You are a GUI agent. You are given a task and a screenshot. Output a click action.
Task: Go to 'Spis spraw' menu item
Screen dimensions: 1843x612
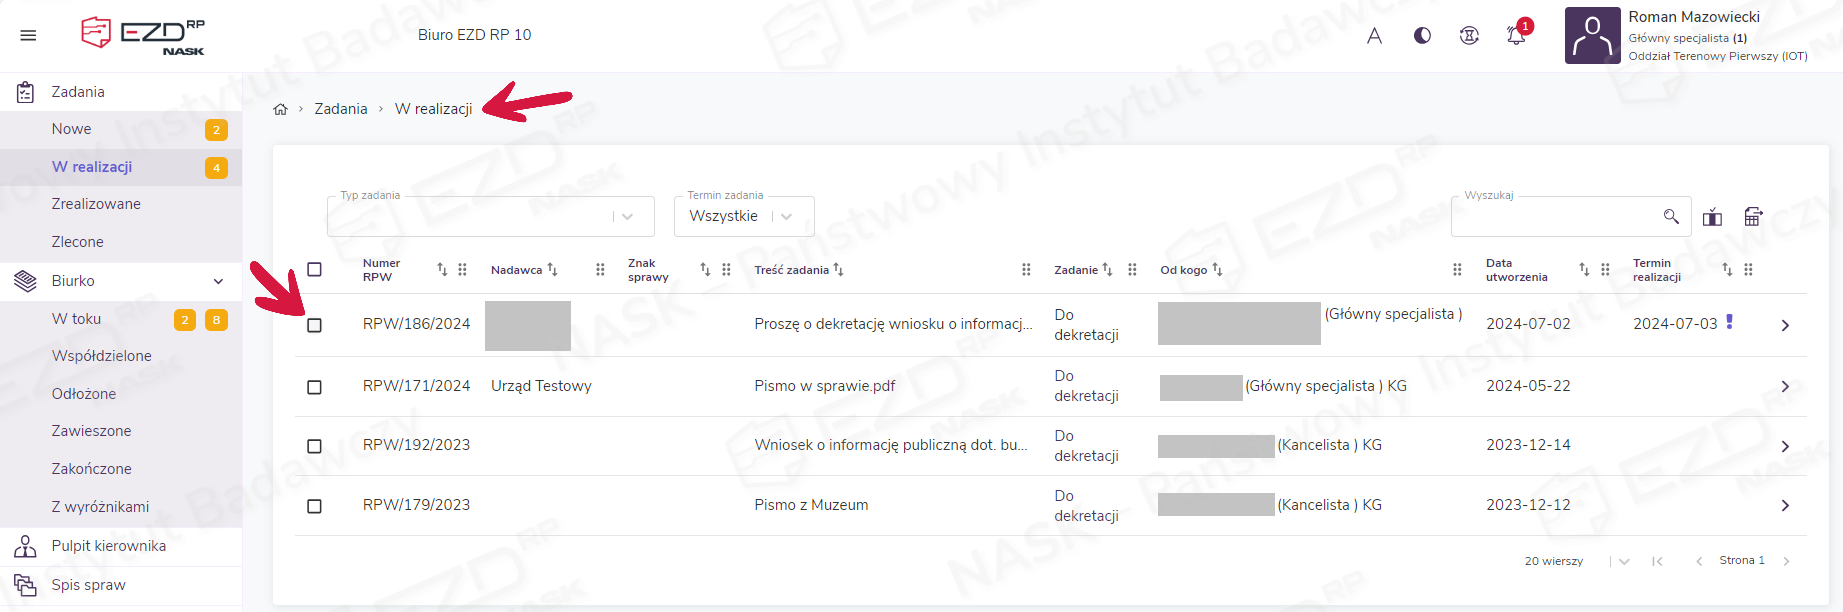click(x=88, y=585)
